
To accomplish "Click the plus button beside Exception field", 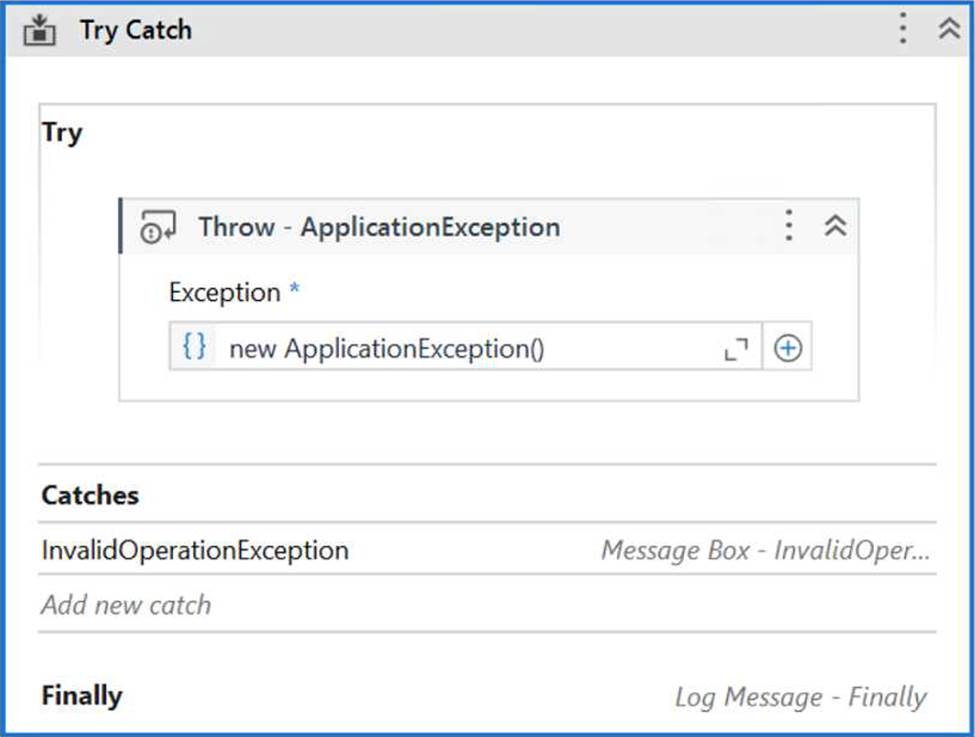I will [x=787, y=348].
